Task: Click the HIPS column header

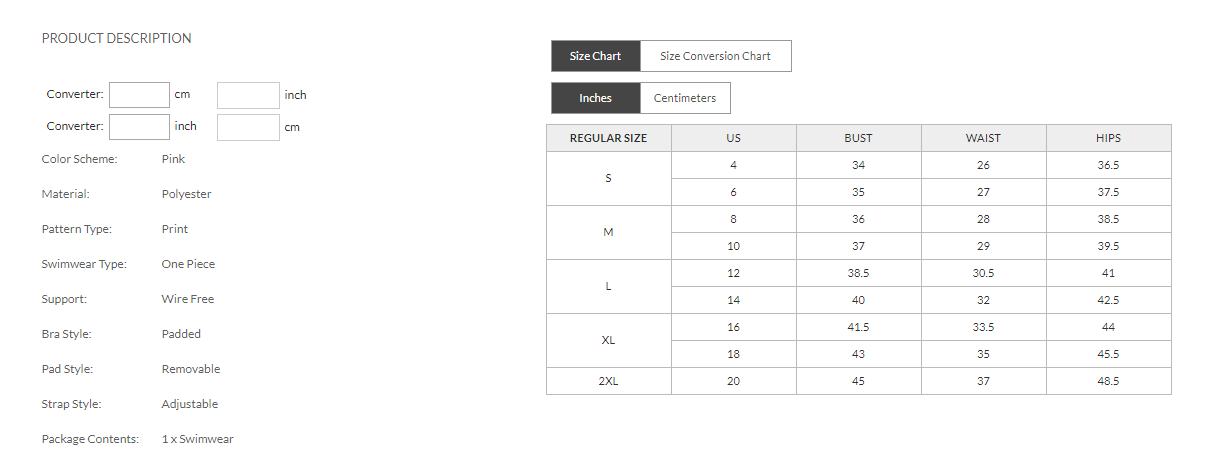Action: point(1108,138)
